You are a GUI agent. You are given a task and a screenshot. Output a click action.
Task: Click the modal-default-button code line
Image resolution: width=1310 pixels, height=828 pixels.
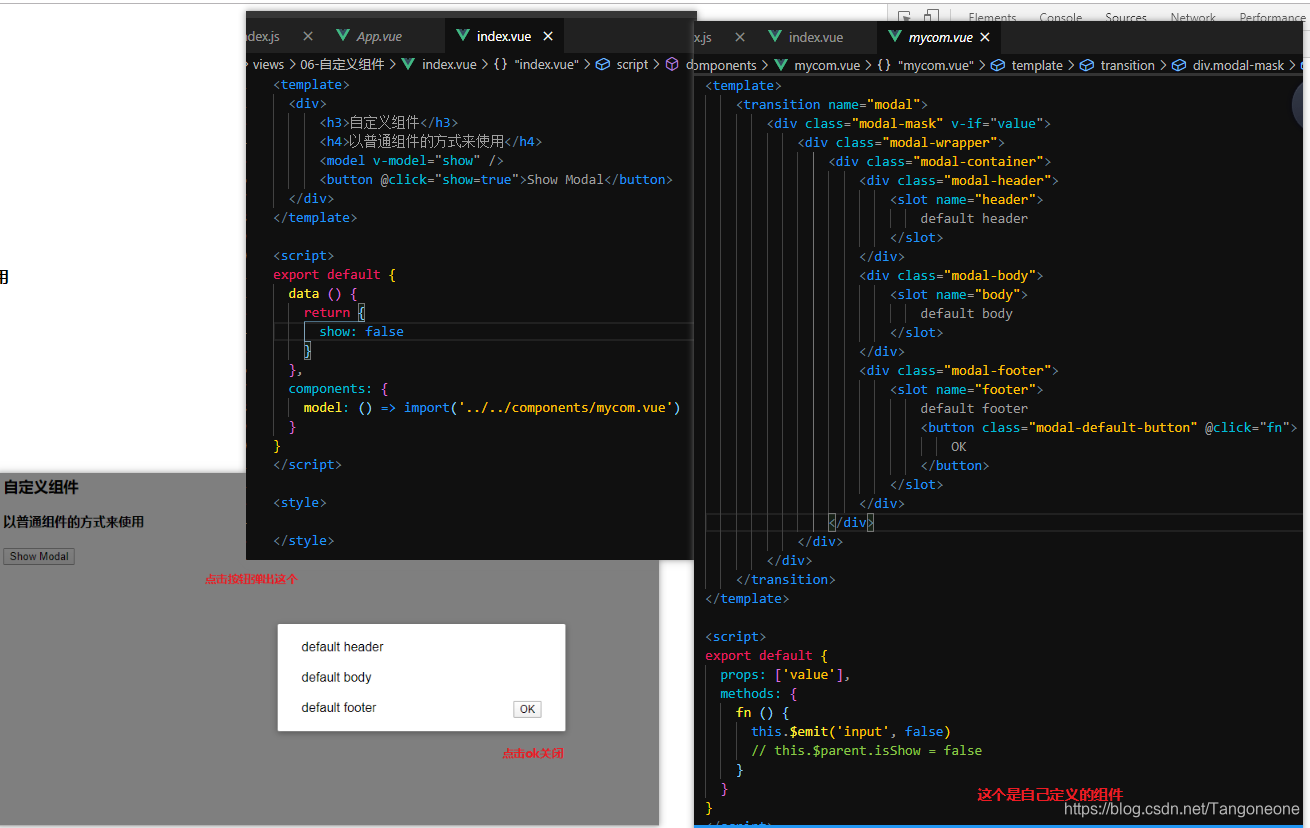tap(1109, 427)
